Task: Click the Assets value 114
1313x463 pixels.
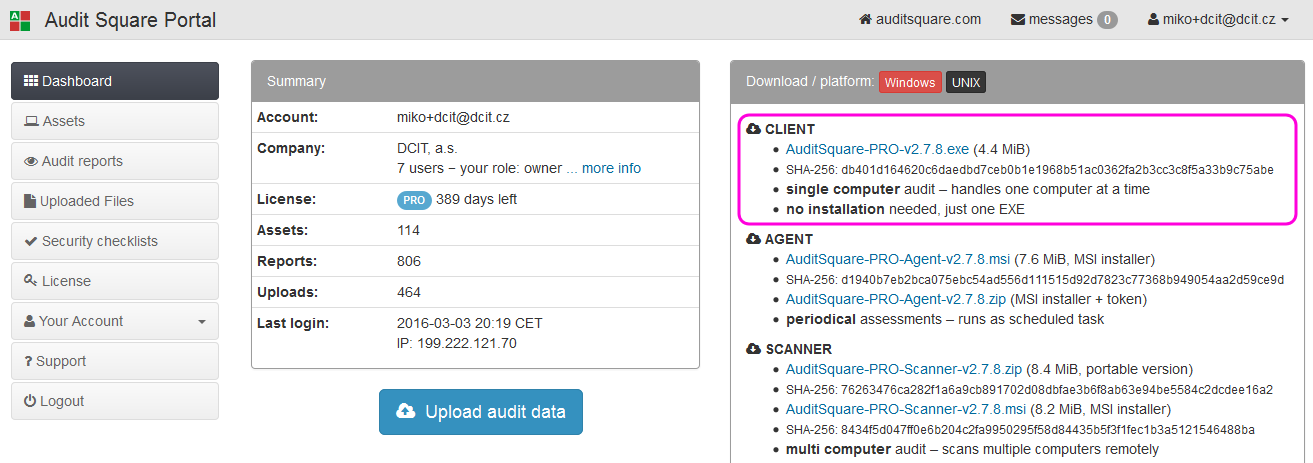Action: (409, 230)
